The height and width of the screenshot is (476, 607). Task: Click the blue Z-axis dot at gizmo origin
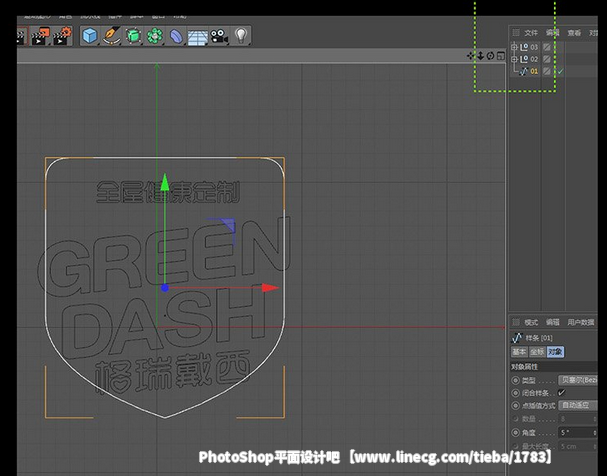165,288
